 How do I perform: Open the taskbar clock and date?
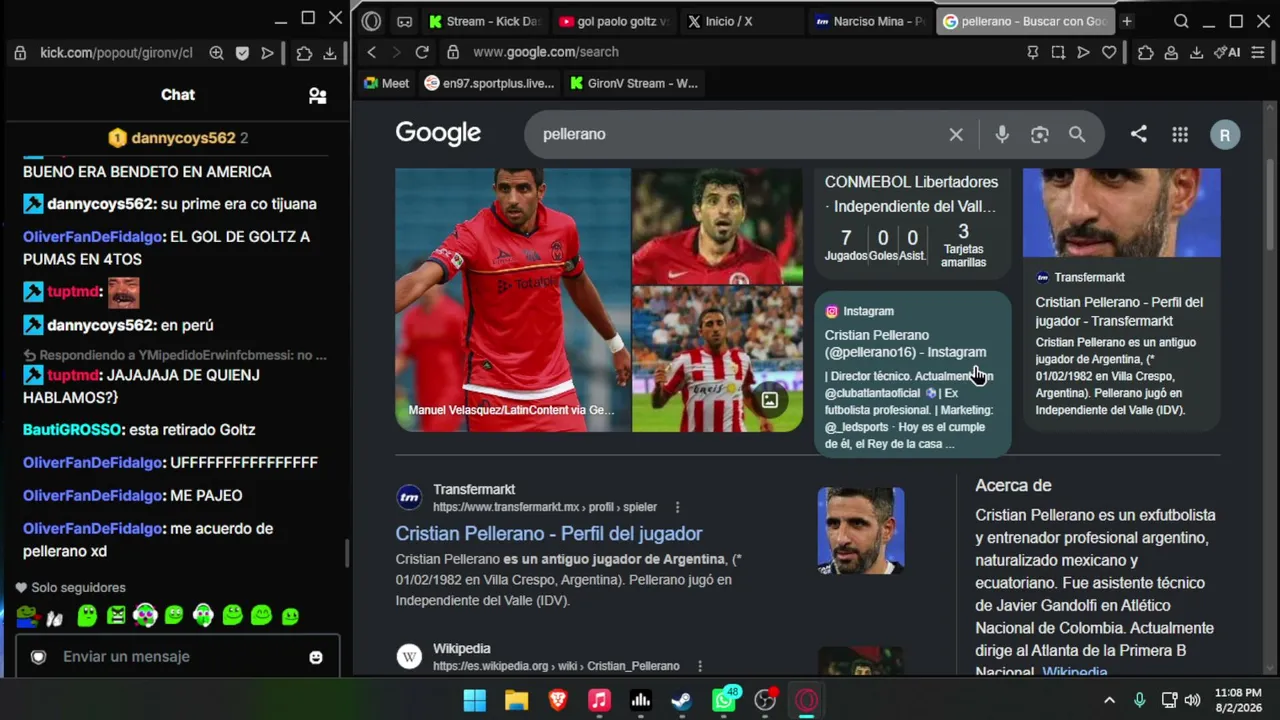1238,700
